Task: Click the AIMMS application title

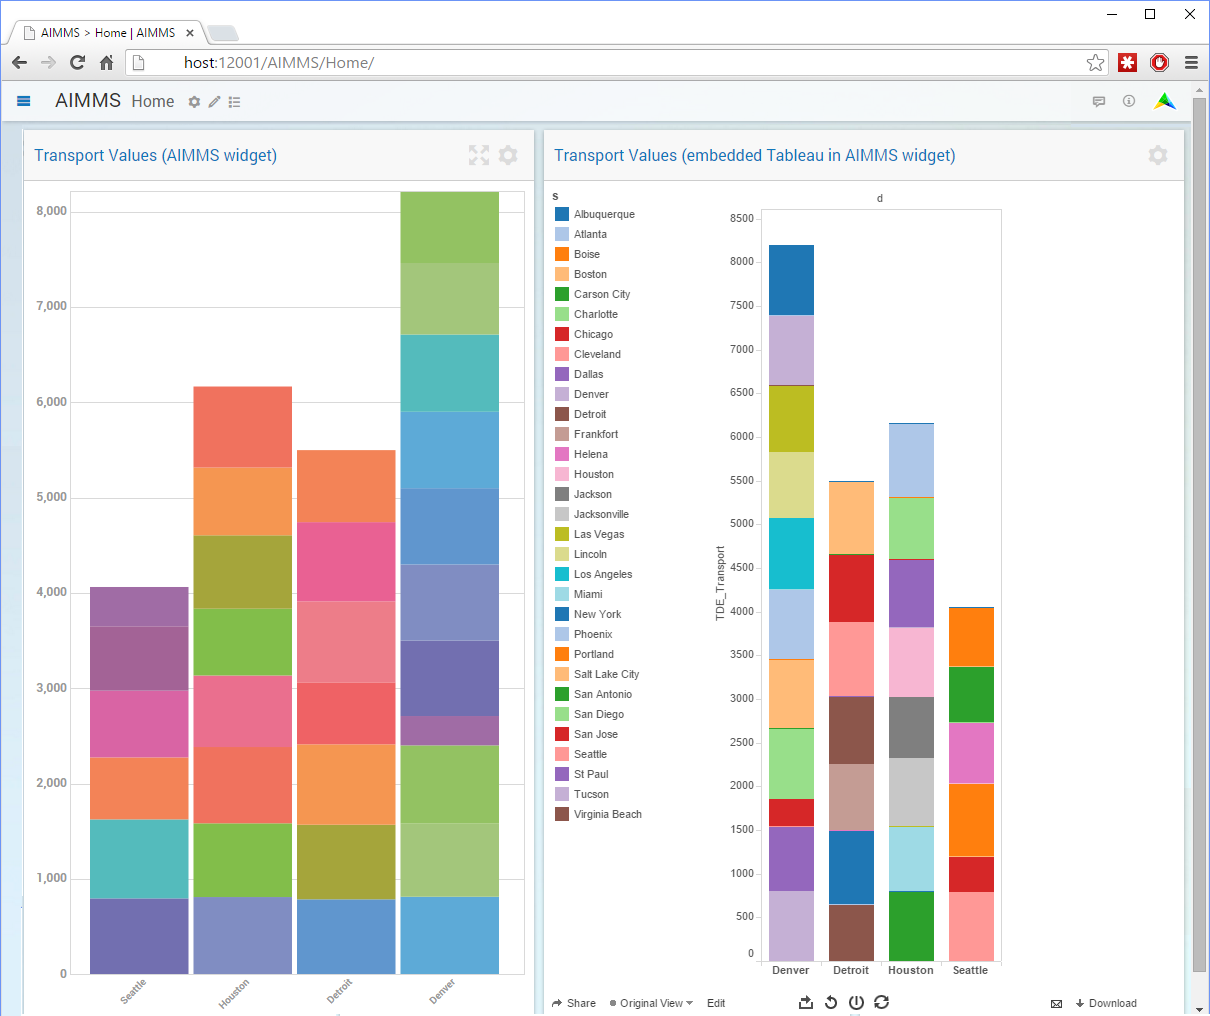Action: [88, 101]
